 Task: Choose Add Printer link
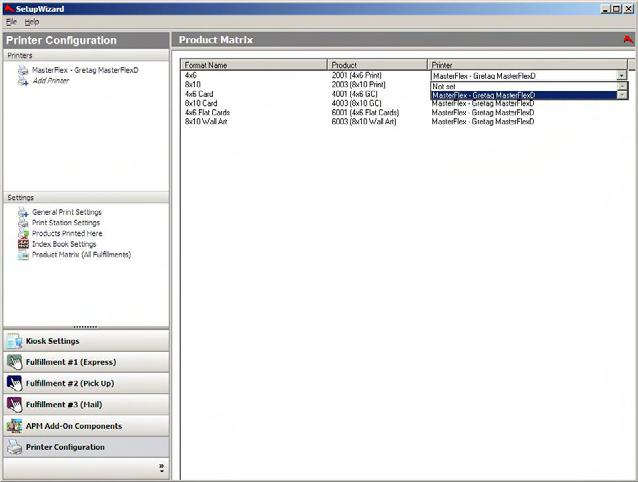pyautogui.click(x=51, y=81)
